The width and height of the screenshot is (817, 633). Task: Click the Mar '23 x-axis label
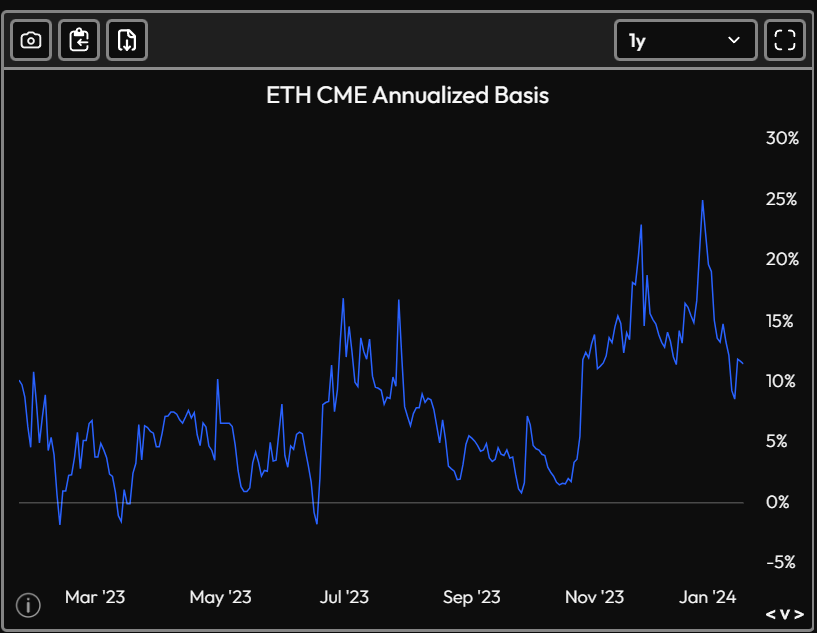[95, 597]
